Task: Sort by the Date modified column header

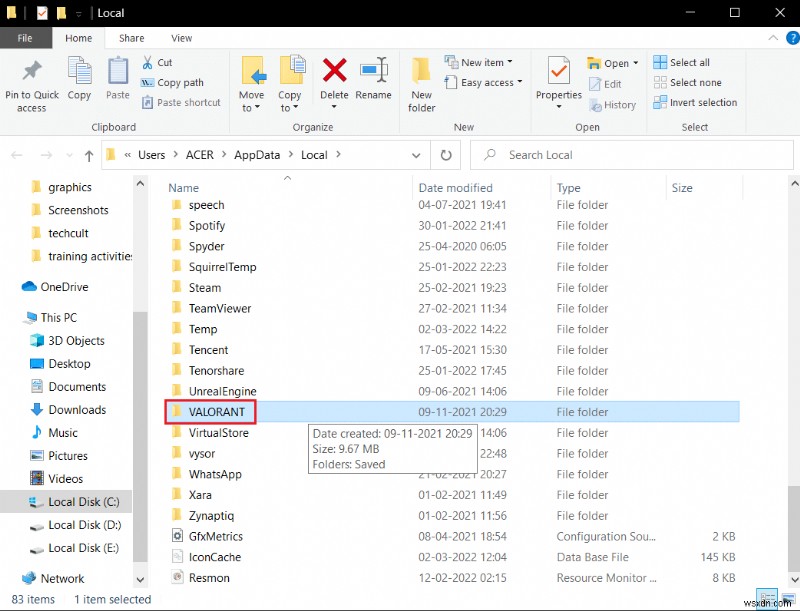Action: 456,188
